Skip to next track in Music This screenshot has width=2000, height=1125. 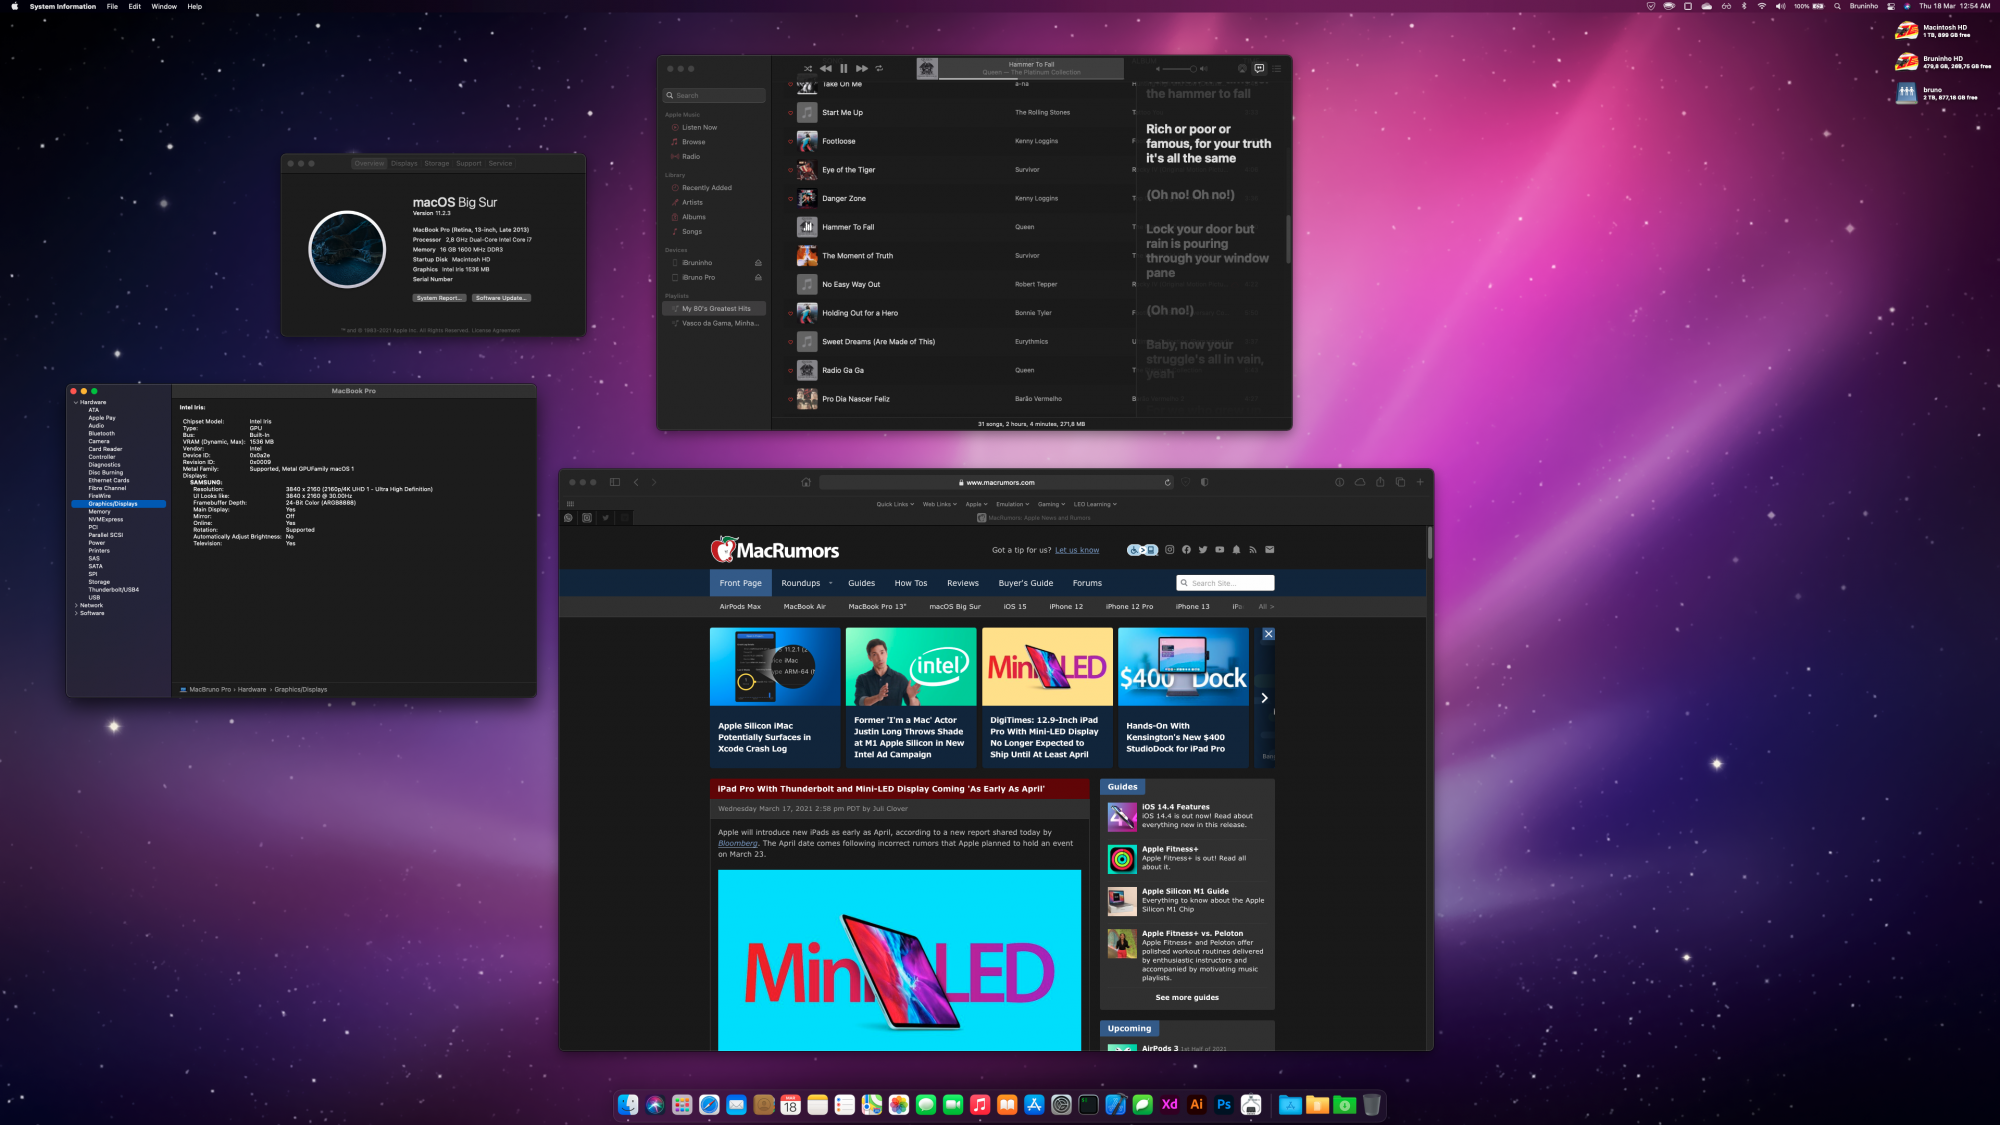[x=861, y=69]
